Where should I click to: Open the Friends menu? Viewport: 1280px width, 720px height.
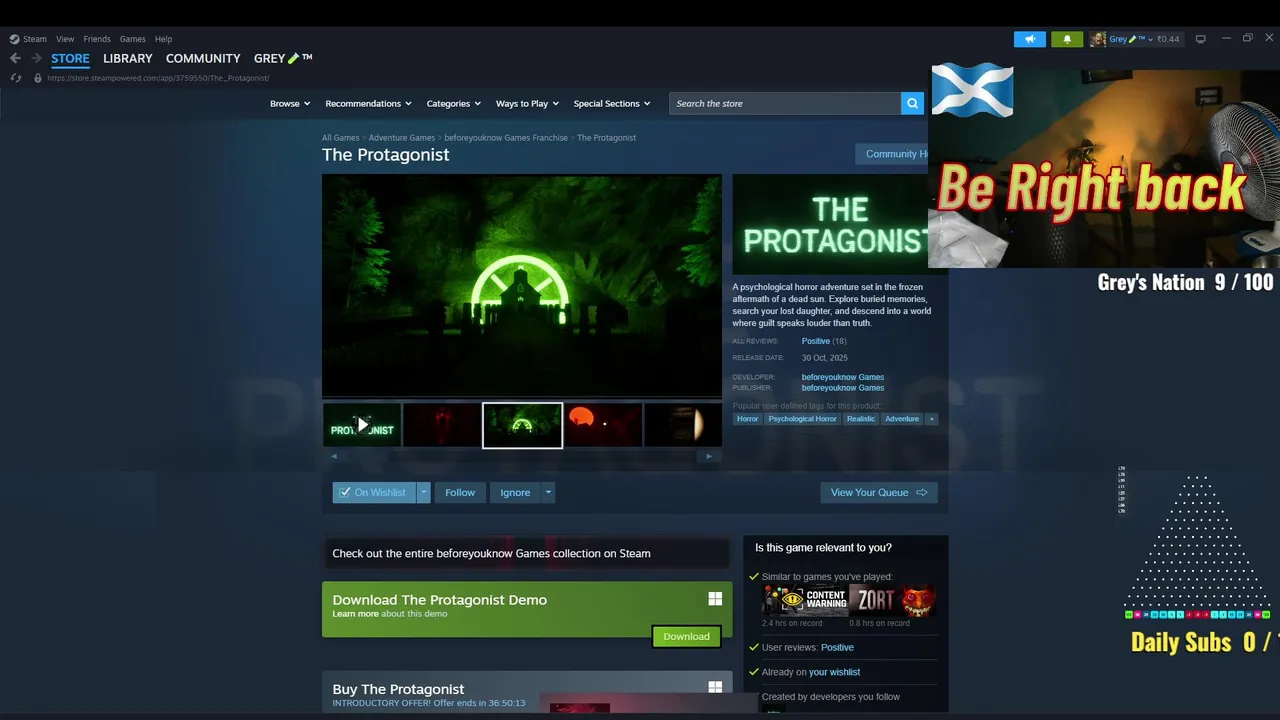pyautogui.click(x=97, y=39)
